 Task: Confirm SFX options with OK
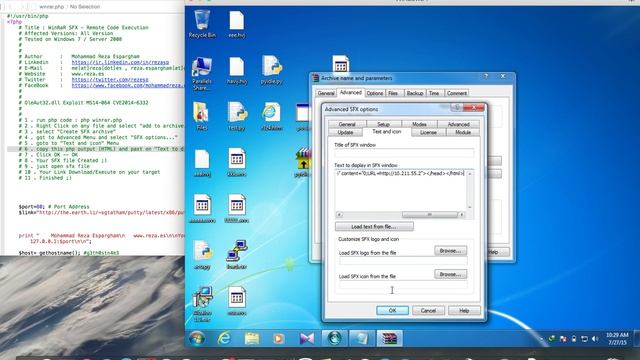[x=392, y=311]
